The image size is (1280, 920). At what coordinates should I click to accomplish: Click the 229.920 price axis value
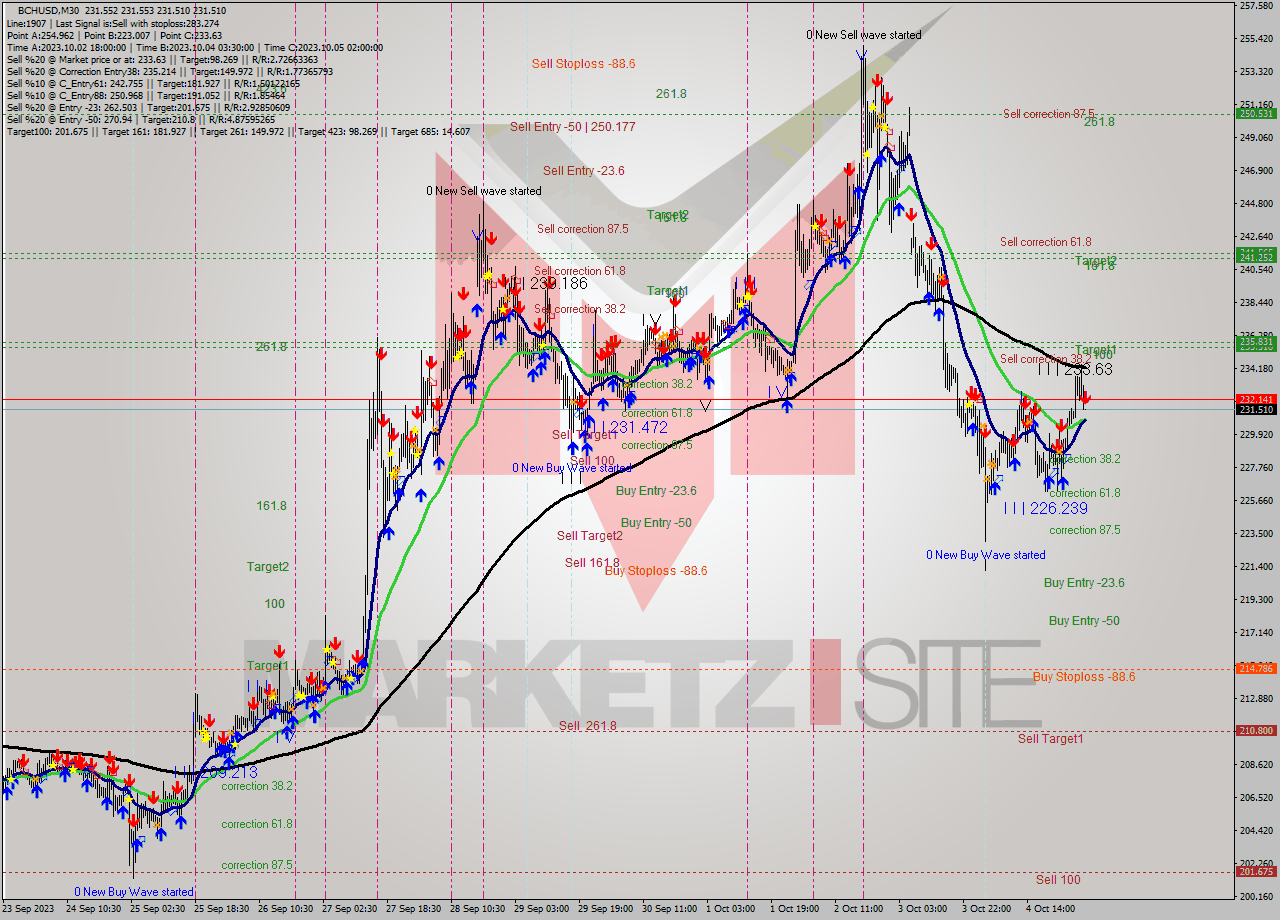click(x=1256, y=435)
